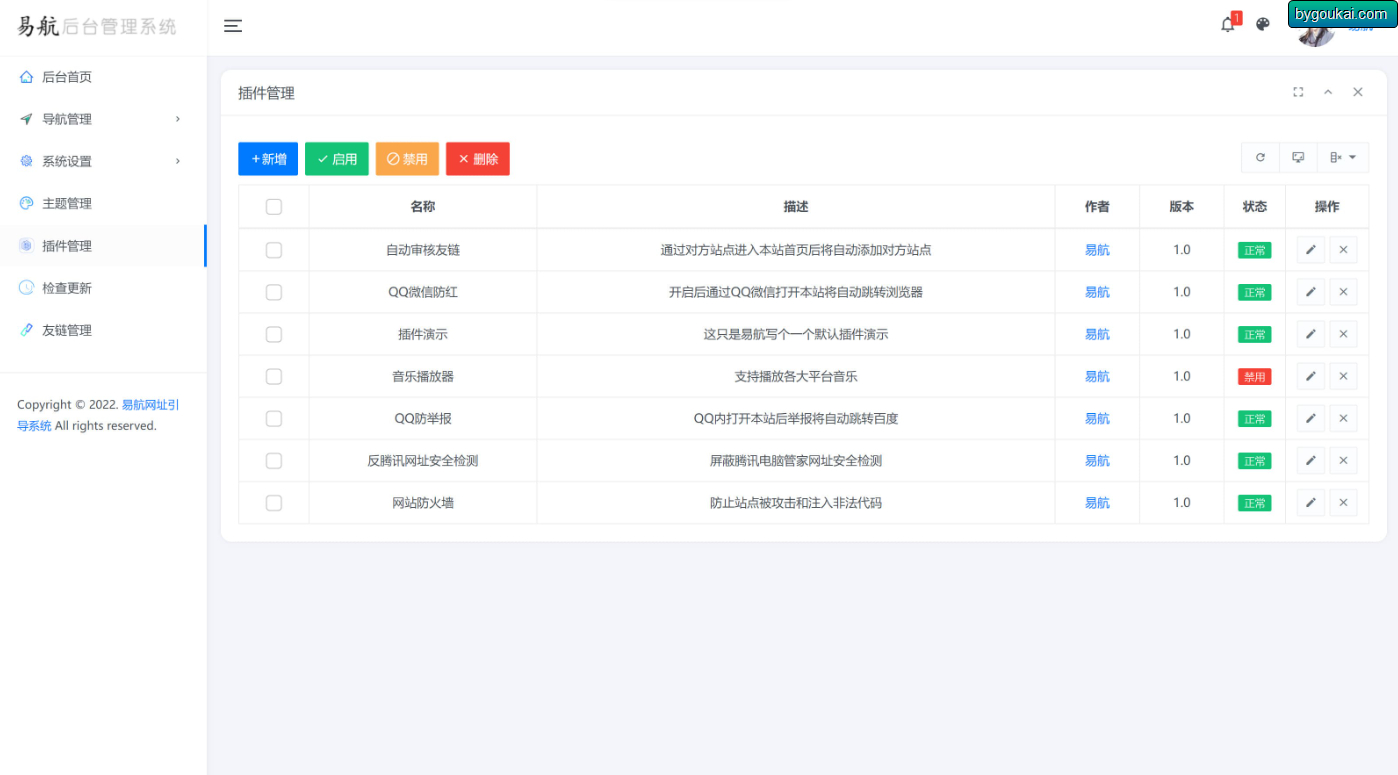Open 友链管理 in sidebar
This screenshot has width=1398, height=775.
(x=103, y=330)
